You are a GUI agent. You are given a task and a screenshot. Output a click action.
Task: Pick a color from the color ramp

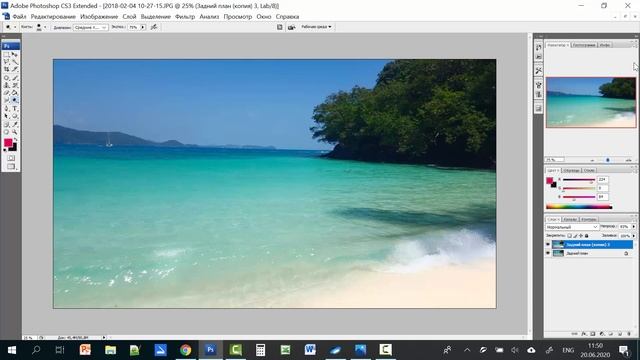click(579, 207)
